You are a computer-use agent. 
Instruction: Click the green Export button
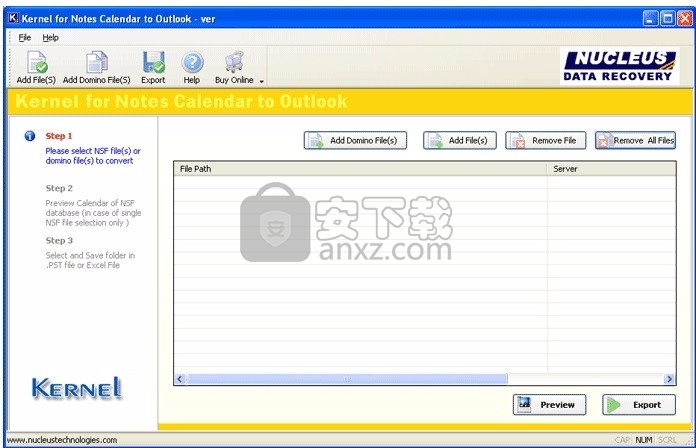pos(639,404)
